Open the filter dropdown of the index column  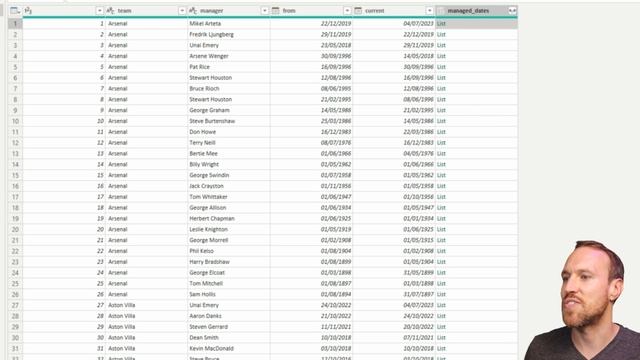100,11
